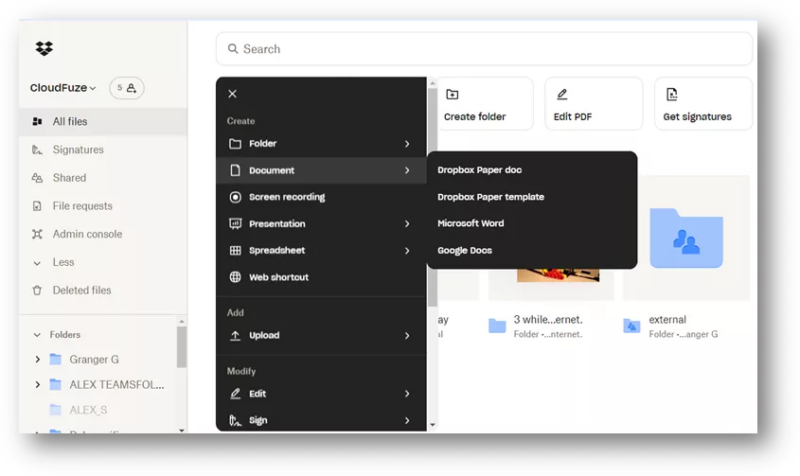The height and width of the screenshot is (476, 800).
Task: Select Microsoft Word
Action: pyautogui.click(x=532, y=223)
